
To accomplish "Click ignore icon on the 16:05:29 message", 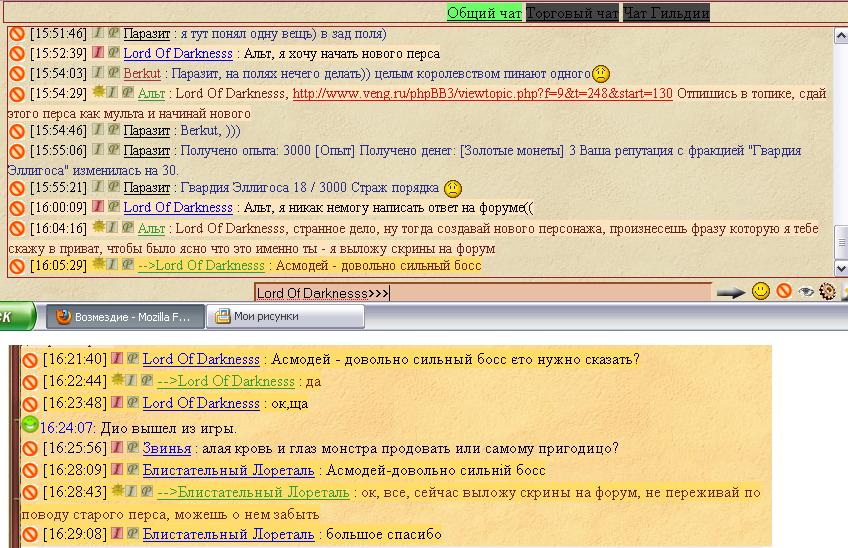I will tap(17, 266).
